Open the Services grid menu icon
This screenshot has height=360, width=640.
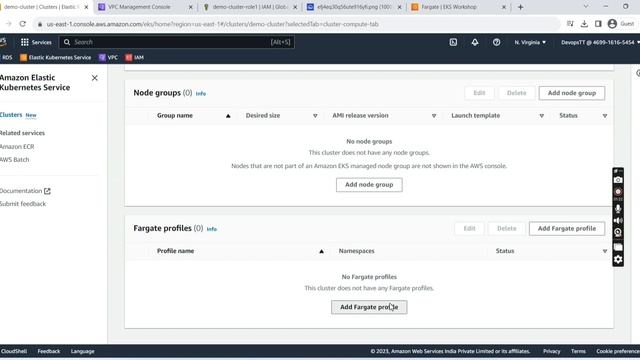coord(24,42)
